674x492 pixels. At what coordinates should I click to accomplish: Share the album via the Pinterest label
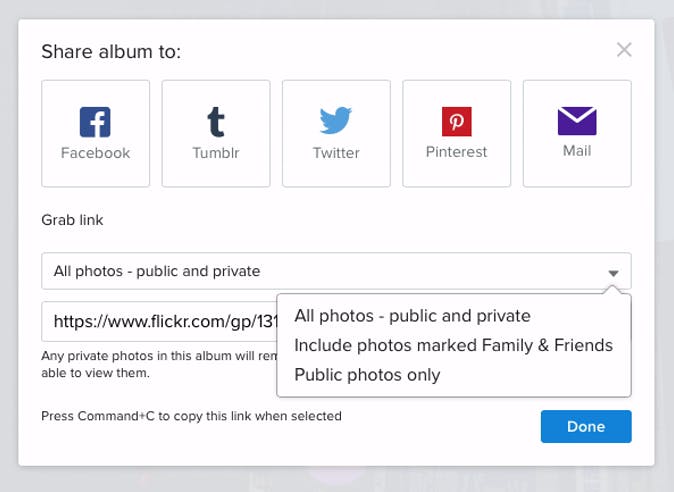[x=456, y=152]
